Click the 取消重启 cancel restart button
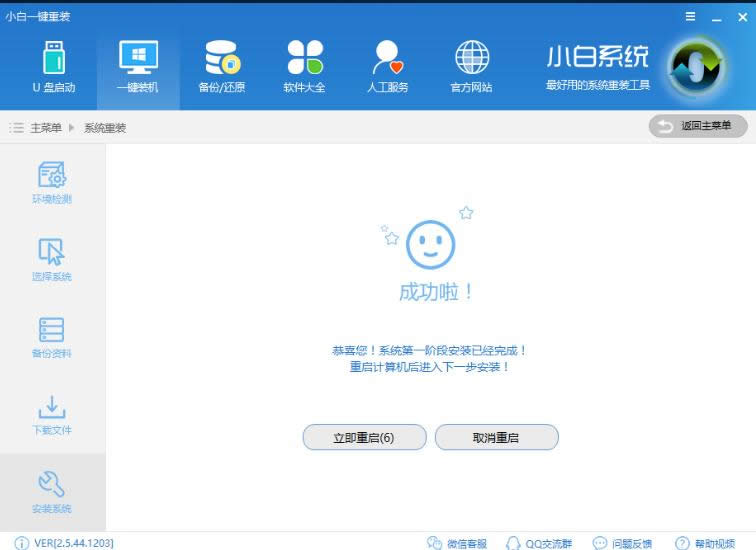 [497, 437]
